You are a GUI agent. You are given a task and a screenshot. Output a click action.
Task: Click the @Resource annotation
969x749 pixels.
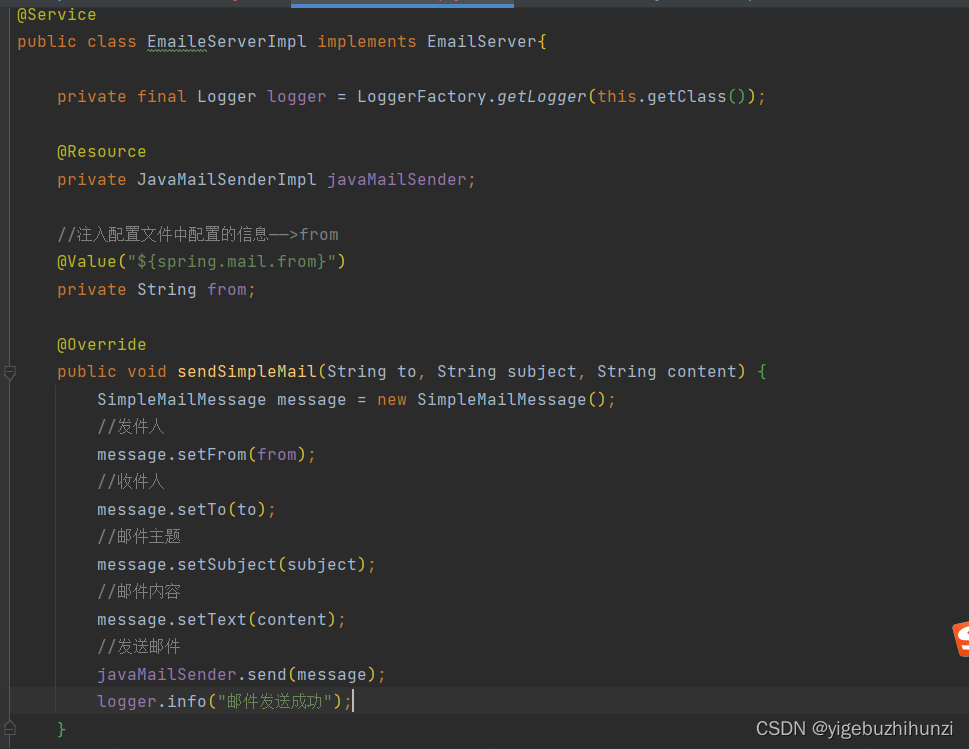point(101,151)
